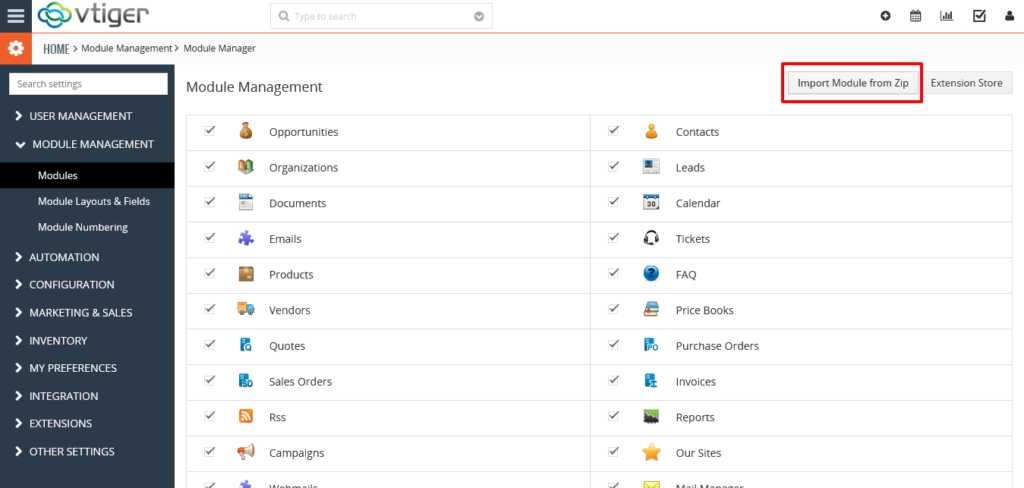
Task: Click the Our Sites star icon
Action: point(651,452)
